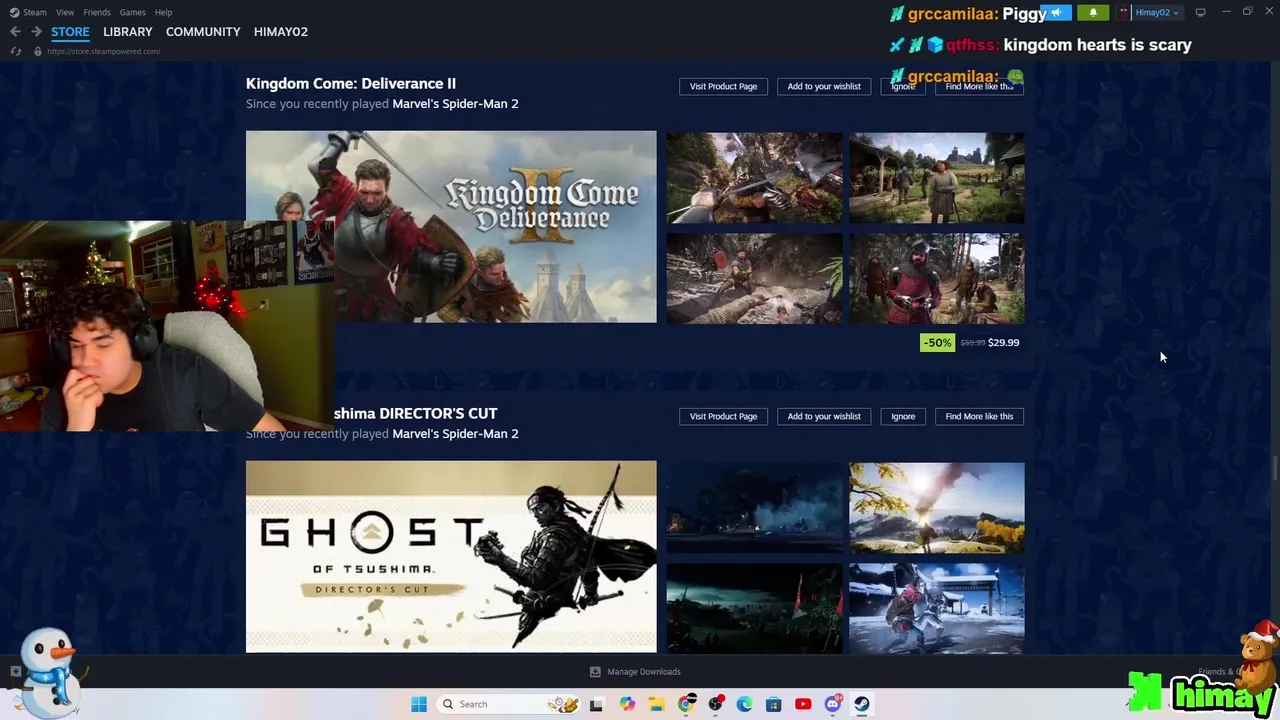Click the -50% $29.99 price tag
Viewport: 1280px width, 720px height.
[x=971, y=342]
